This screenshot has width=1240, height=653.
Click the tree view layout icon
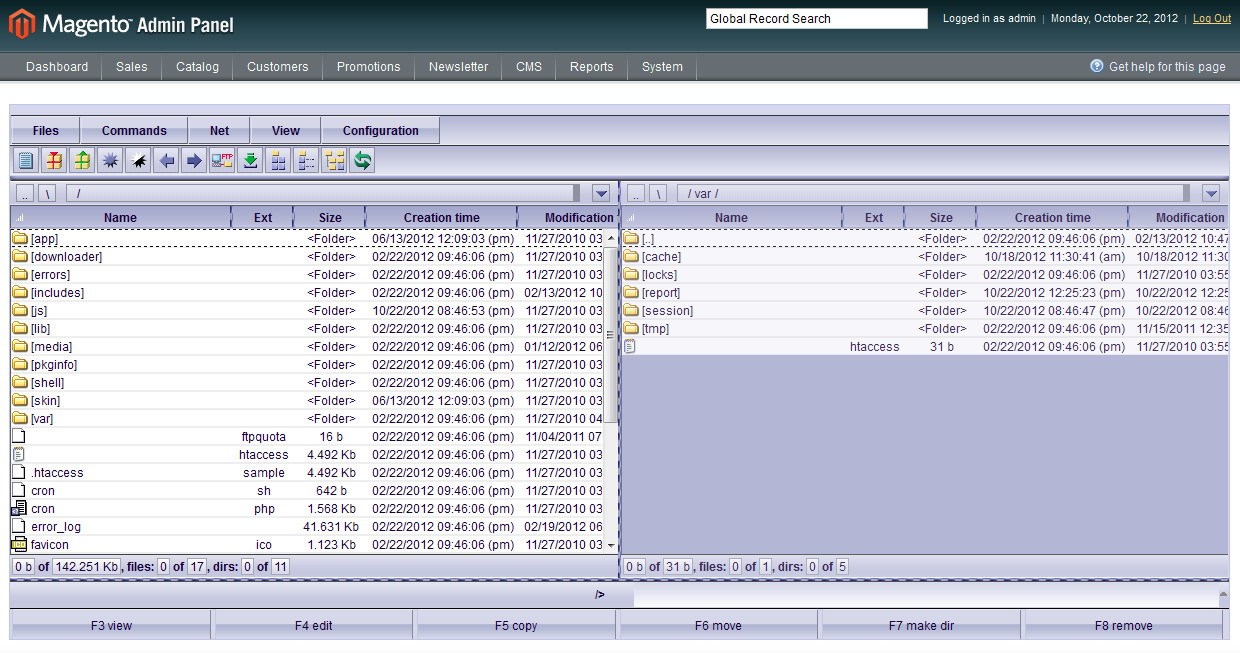pyautogui.click(x=334, y=161)
